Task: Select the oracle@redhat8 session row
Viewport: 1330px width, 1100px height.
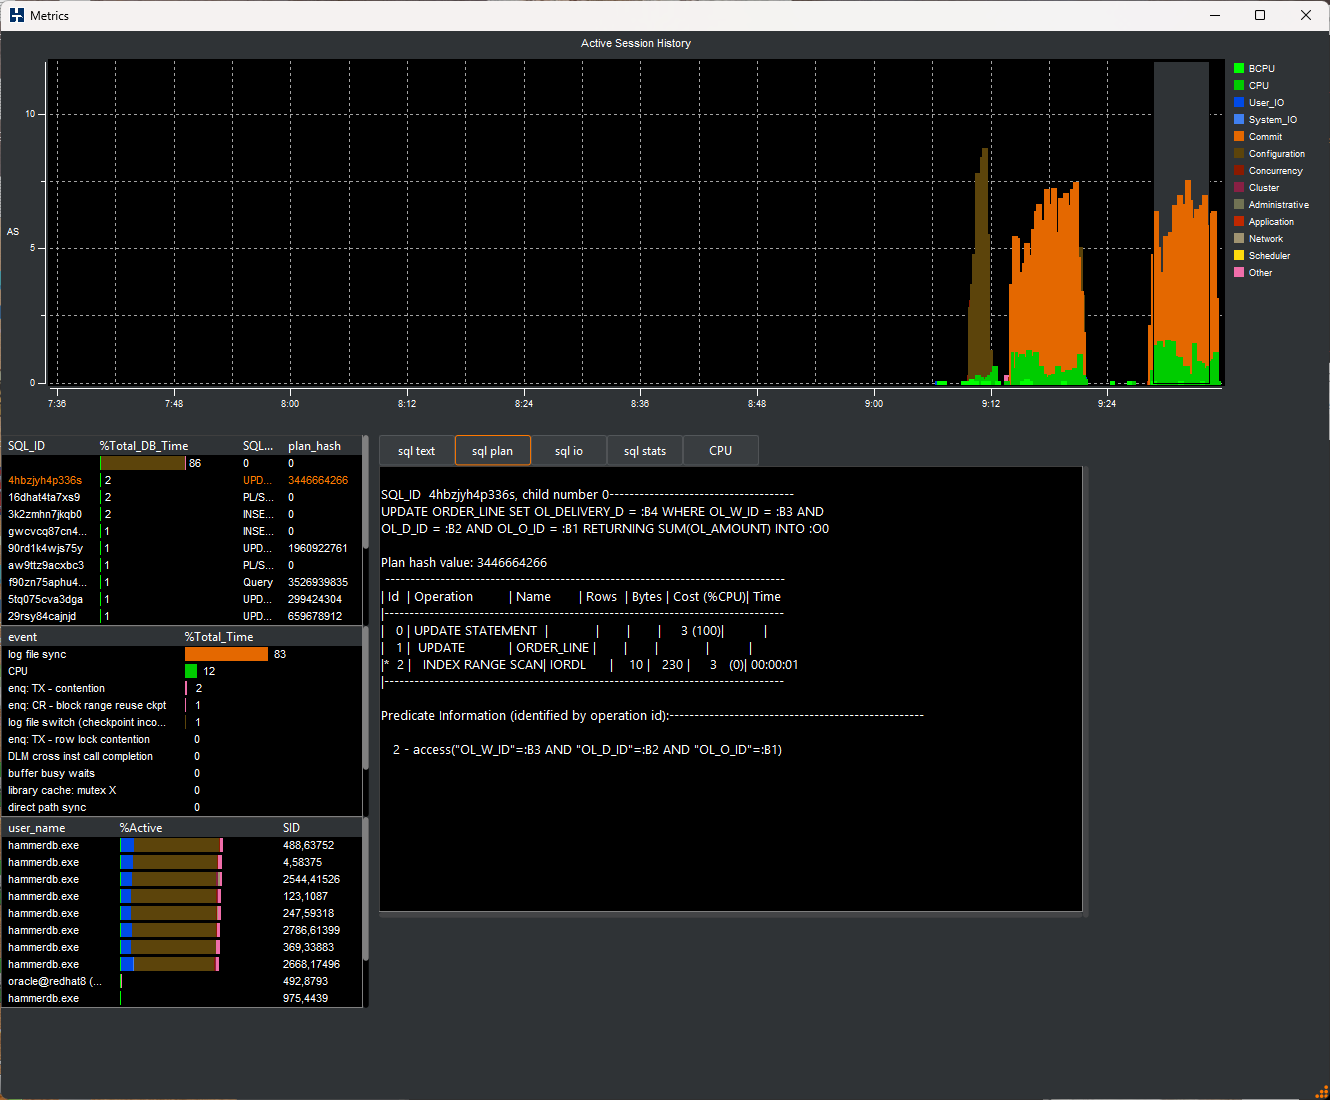Action: point(181,981)
